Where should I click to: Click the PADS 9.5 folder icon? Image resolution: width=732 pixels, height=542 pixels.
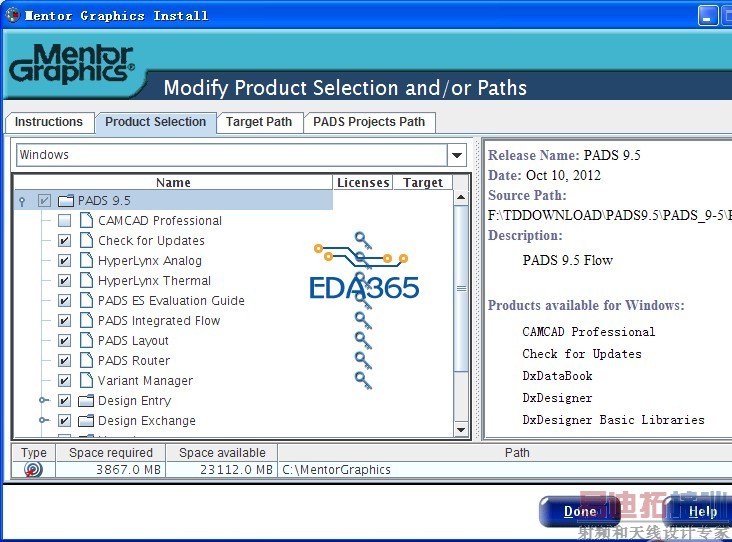(66, 201)
